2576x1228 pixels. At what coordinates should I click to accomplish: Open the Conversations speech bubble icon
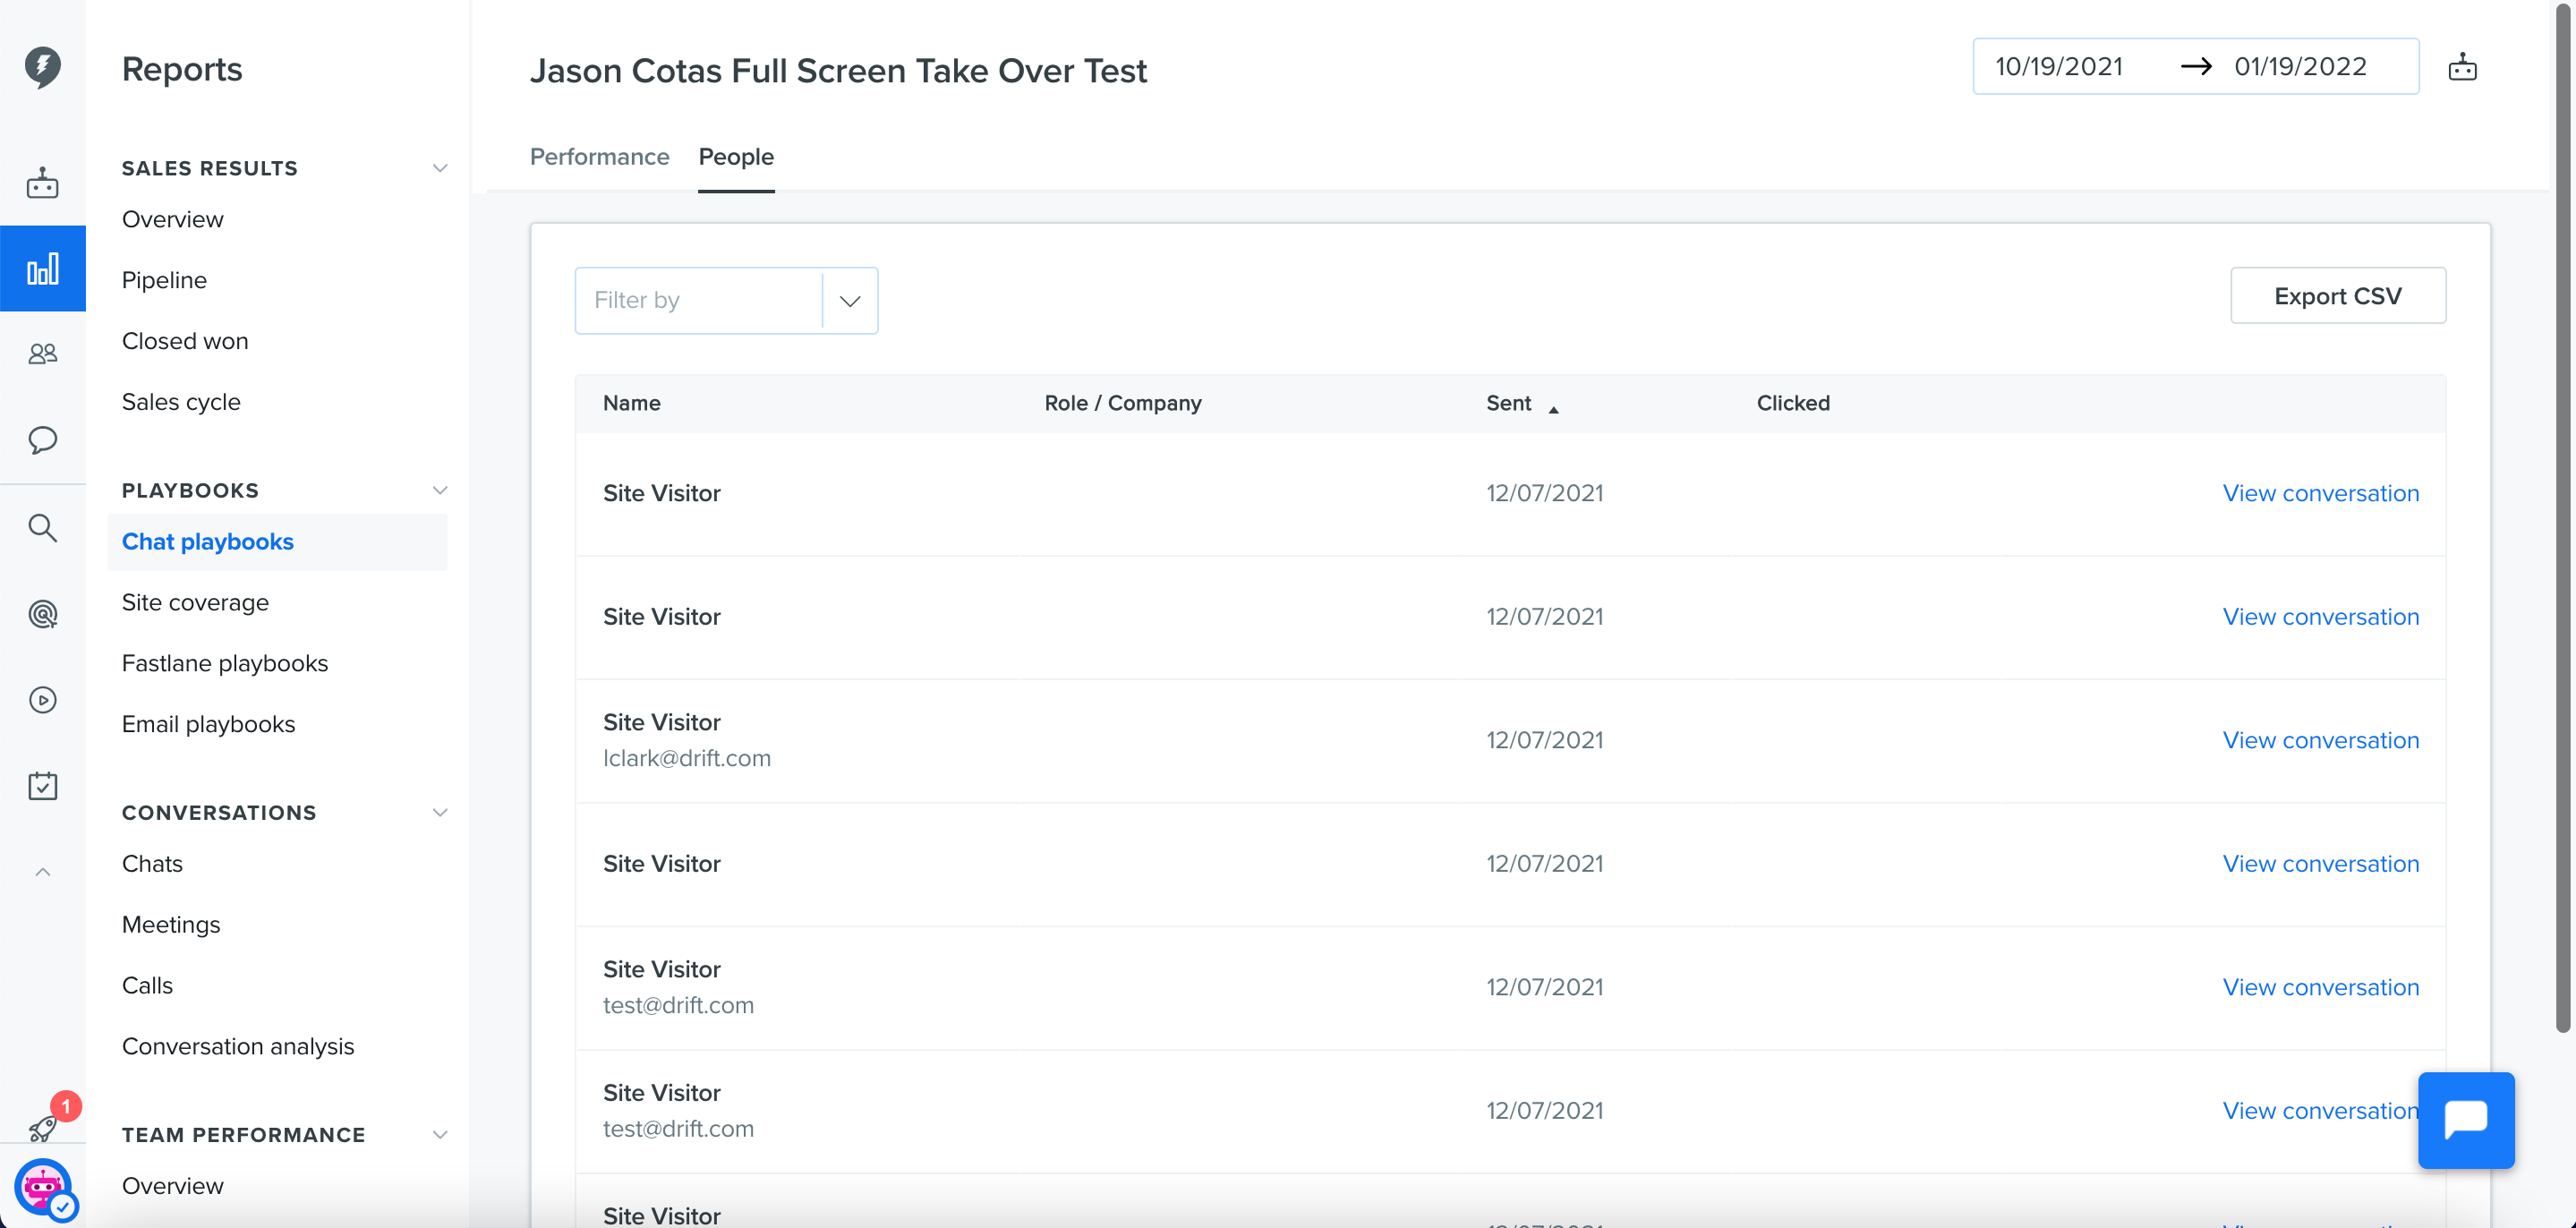pyautogui.click(x=42, y=440)
